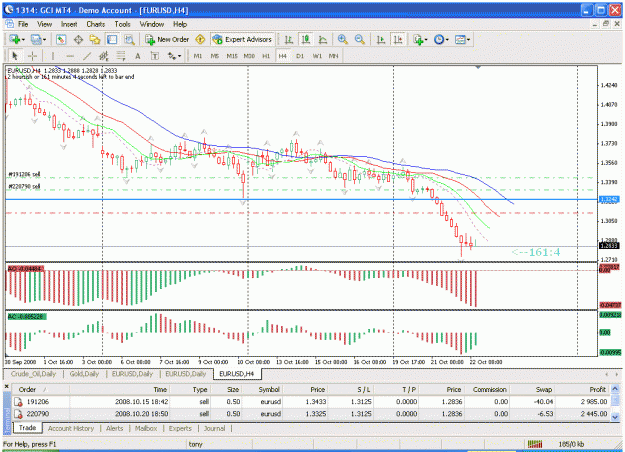The width and height of the screenshot is (625, 452).
Task: Select the equidistant channel tool
Action: [x=104, y=56]
